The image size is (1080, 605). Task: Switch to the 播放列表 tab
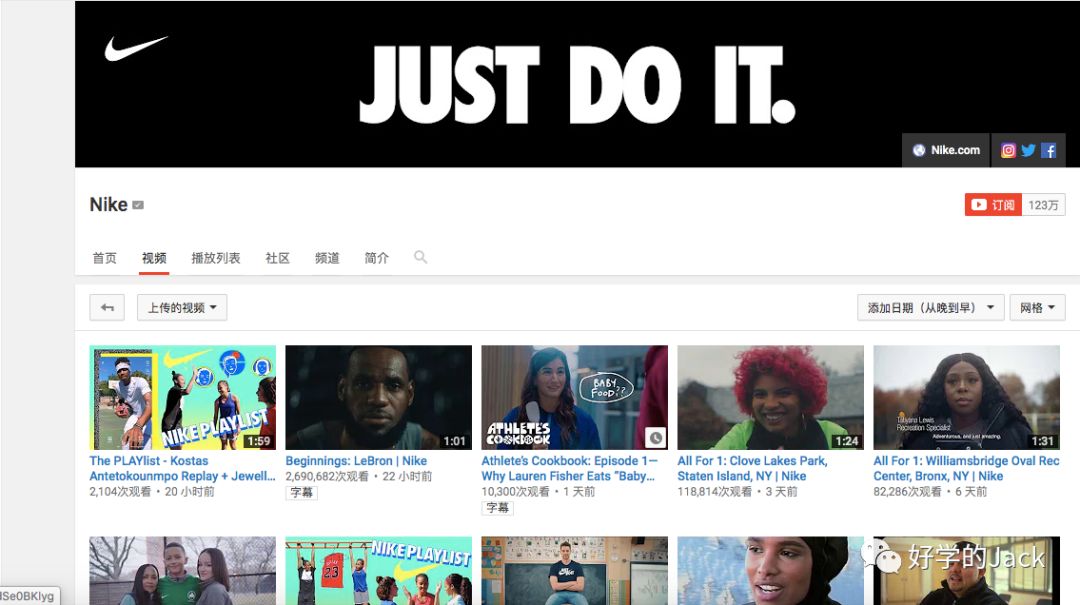pyautogui.click(x=216, y=258)
